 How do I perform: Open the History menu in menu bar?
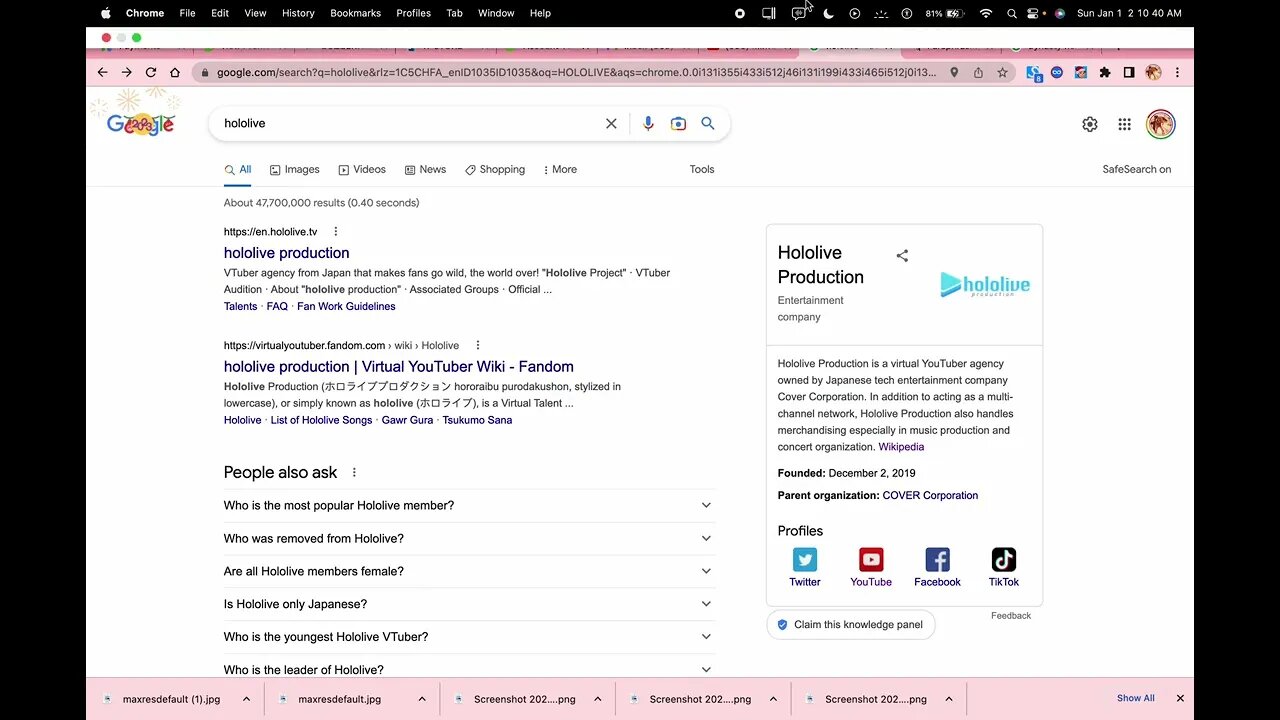(x=298, y=13)
